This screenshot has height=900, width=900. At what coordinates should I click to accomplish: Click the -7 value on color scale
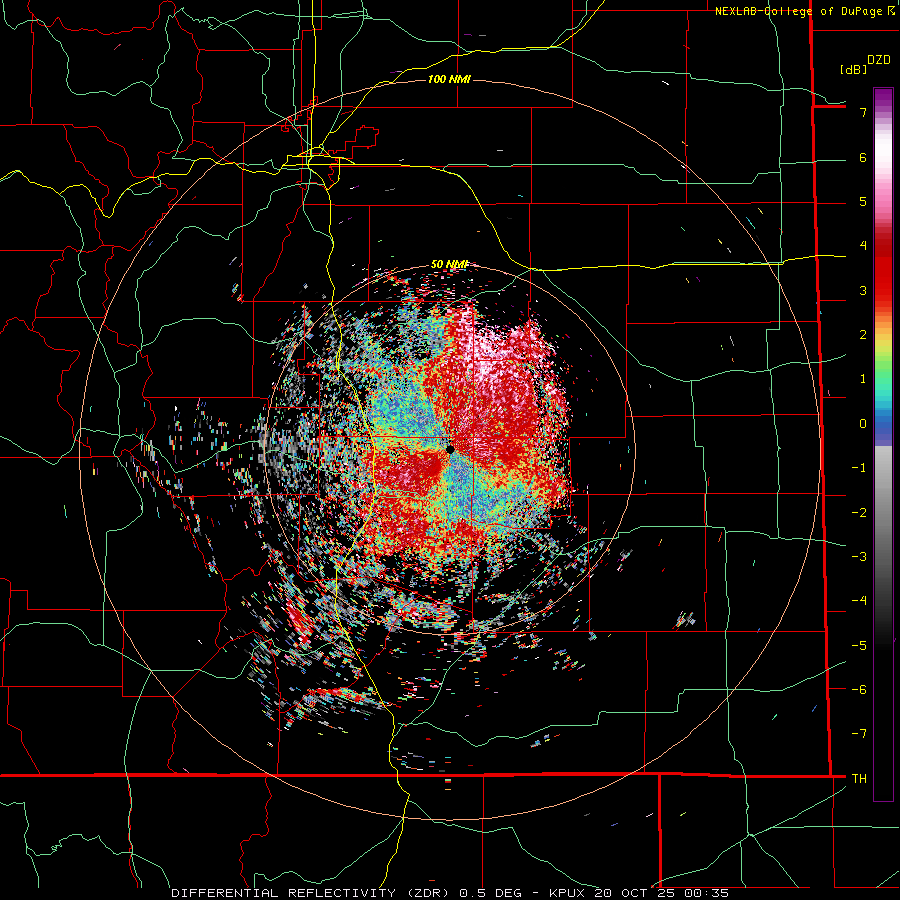859,734
